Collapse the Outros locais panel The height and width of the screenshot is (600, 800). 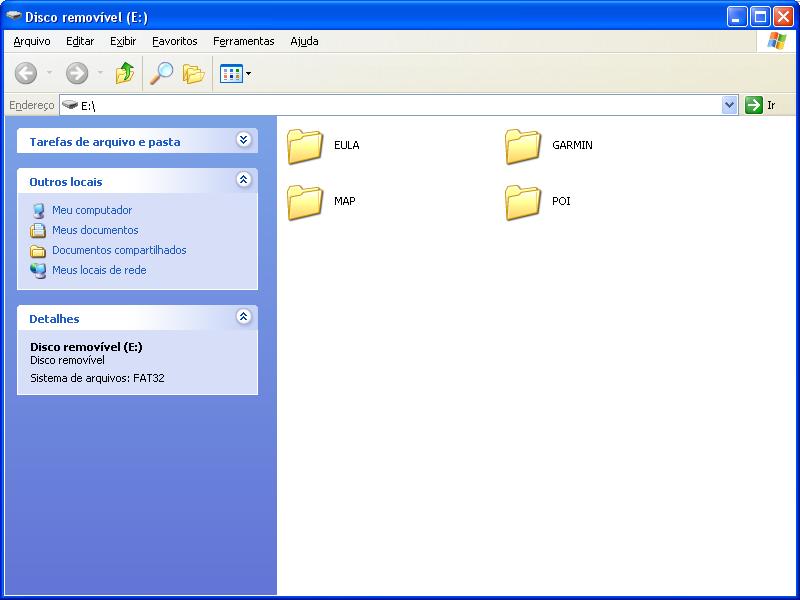point(243,180)
